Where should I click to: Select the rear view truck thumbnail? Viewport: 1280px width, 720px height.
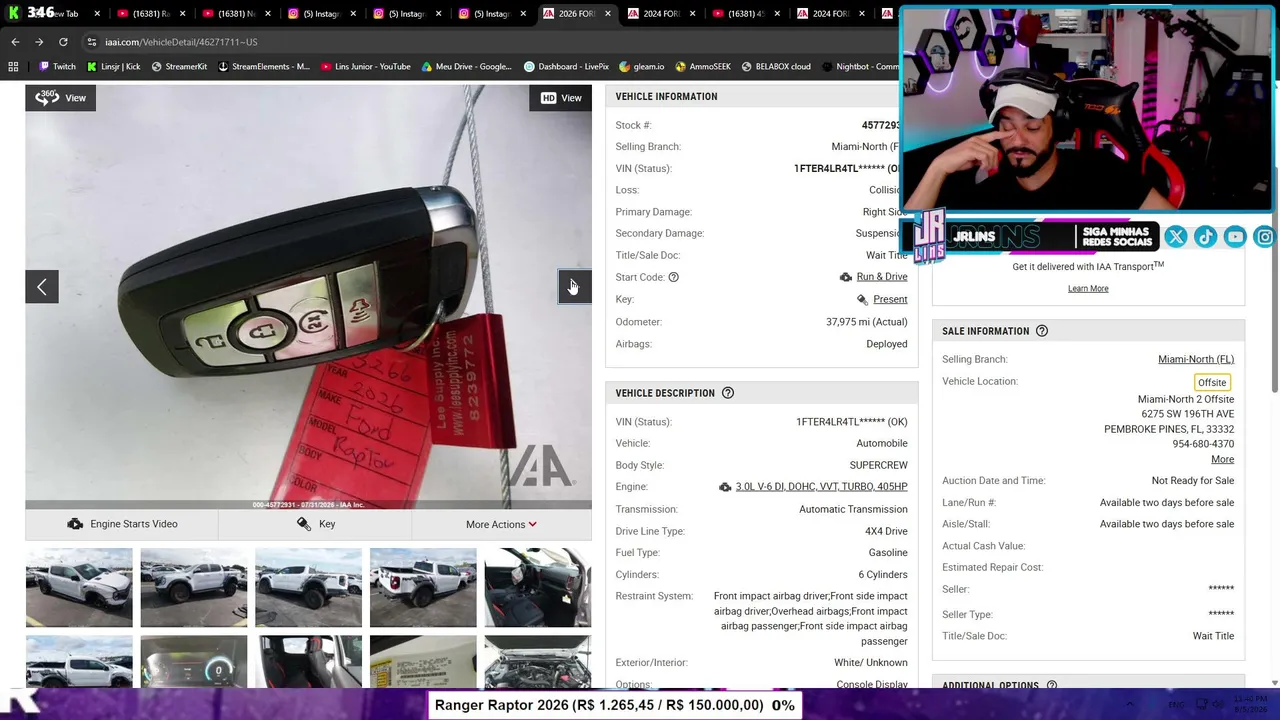(x=423, y=588)
